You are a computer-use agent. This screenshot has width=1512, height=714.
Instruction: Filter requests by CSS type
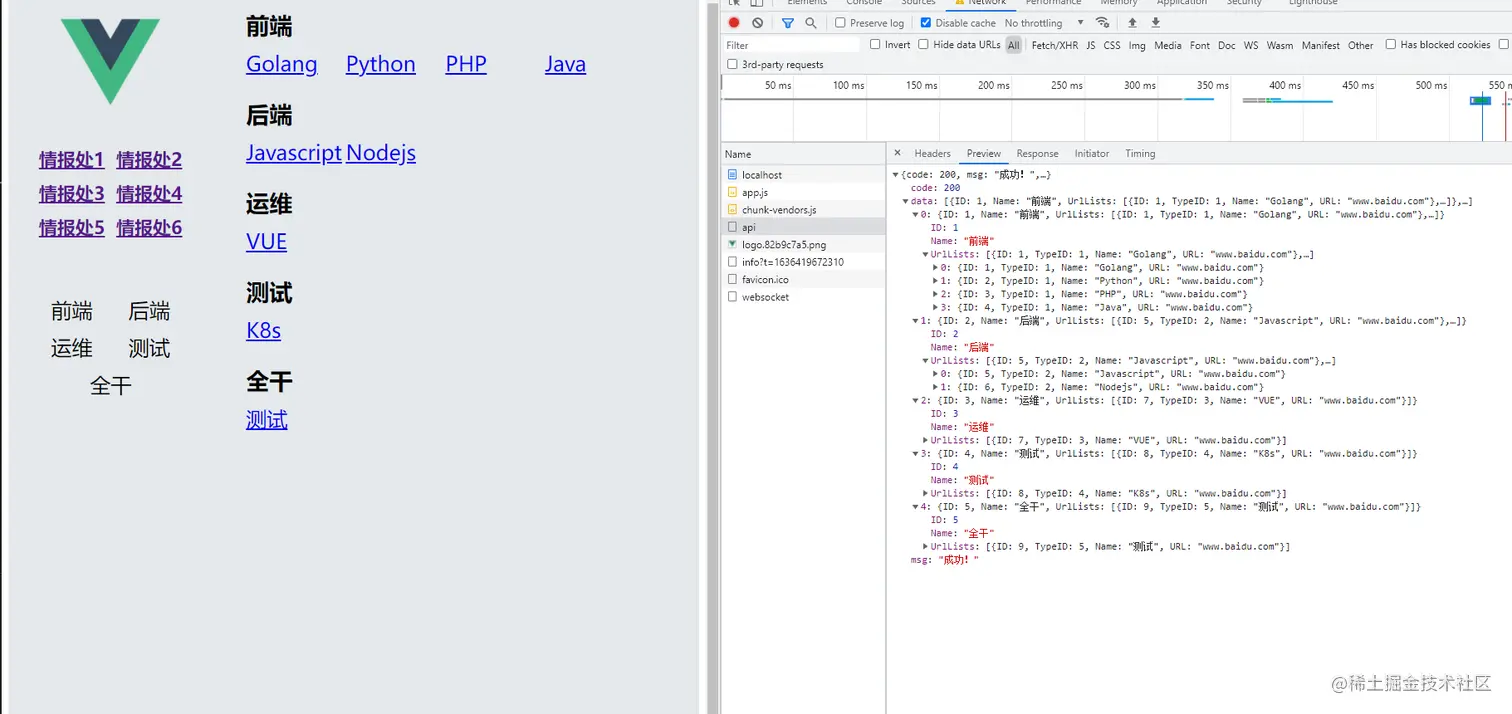click(1112, 45)
